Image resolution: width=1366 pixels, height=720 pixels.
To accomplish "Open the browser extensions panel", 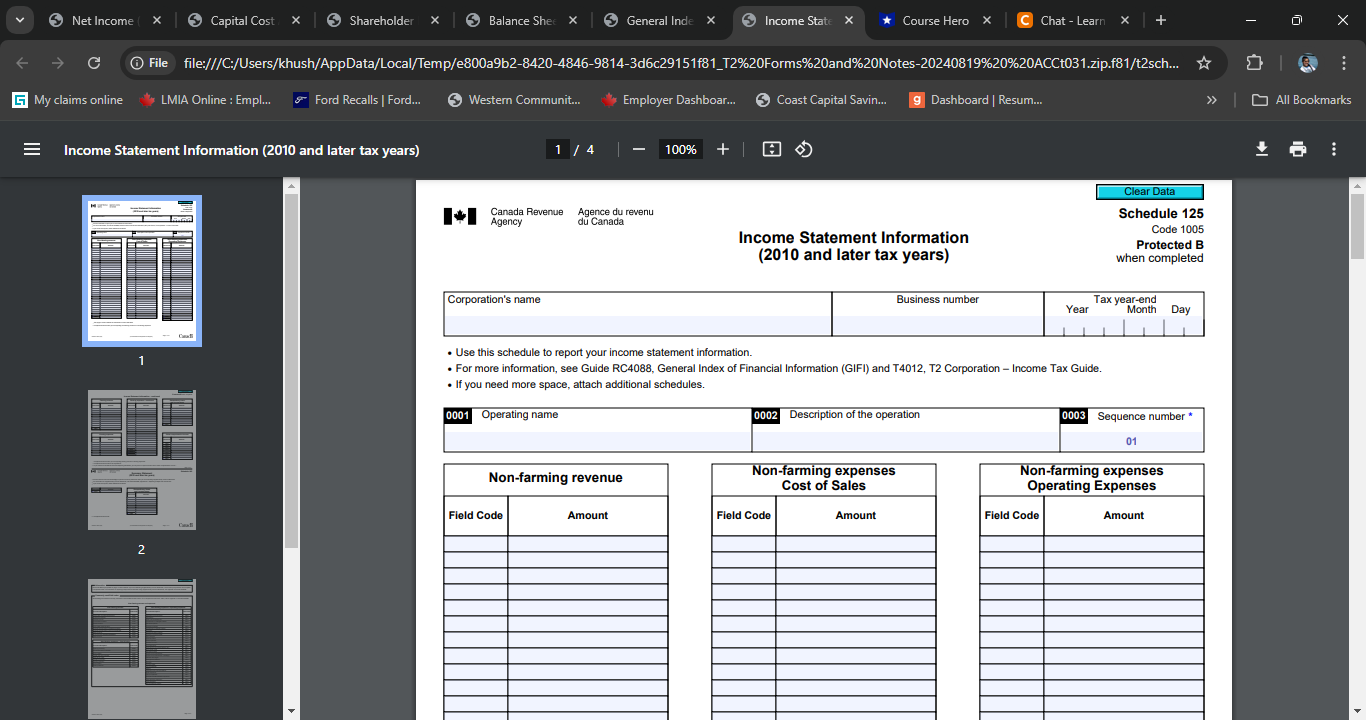I will (x=1253, y=61).
